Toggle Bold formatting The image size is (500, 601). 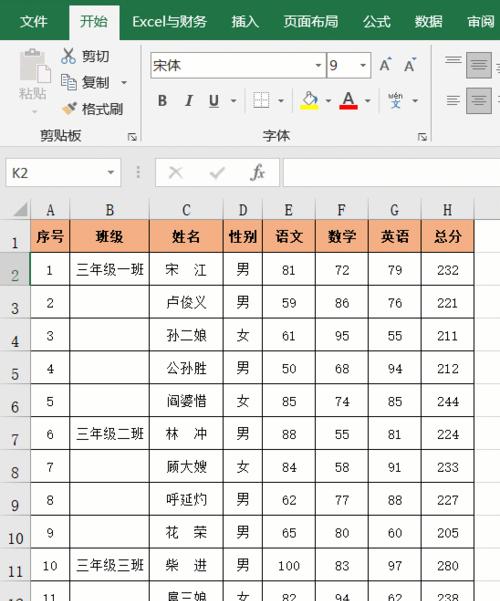[x=162, y=101]
